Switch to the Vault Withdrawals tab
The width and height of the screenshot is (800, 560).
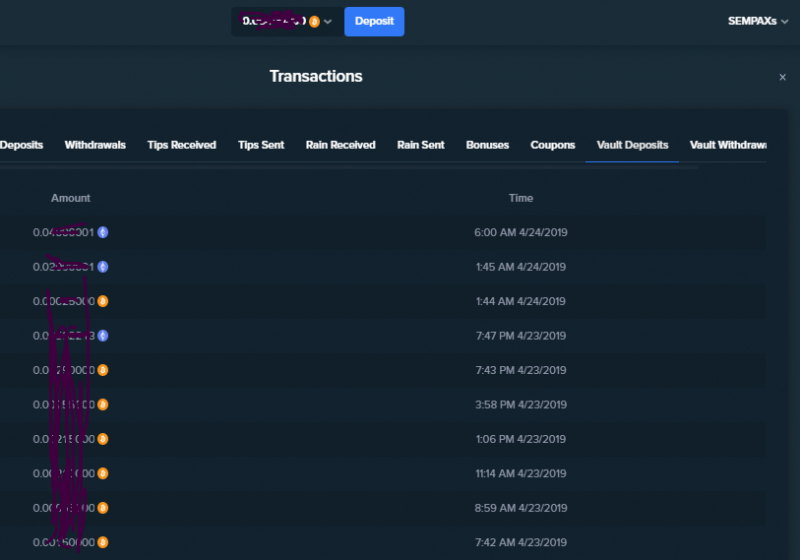[728, 145]
